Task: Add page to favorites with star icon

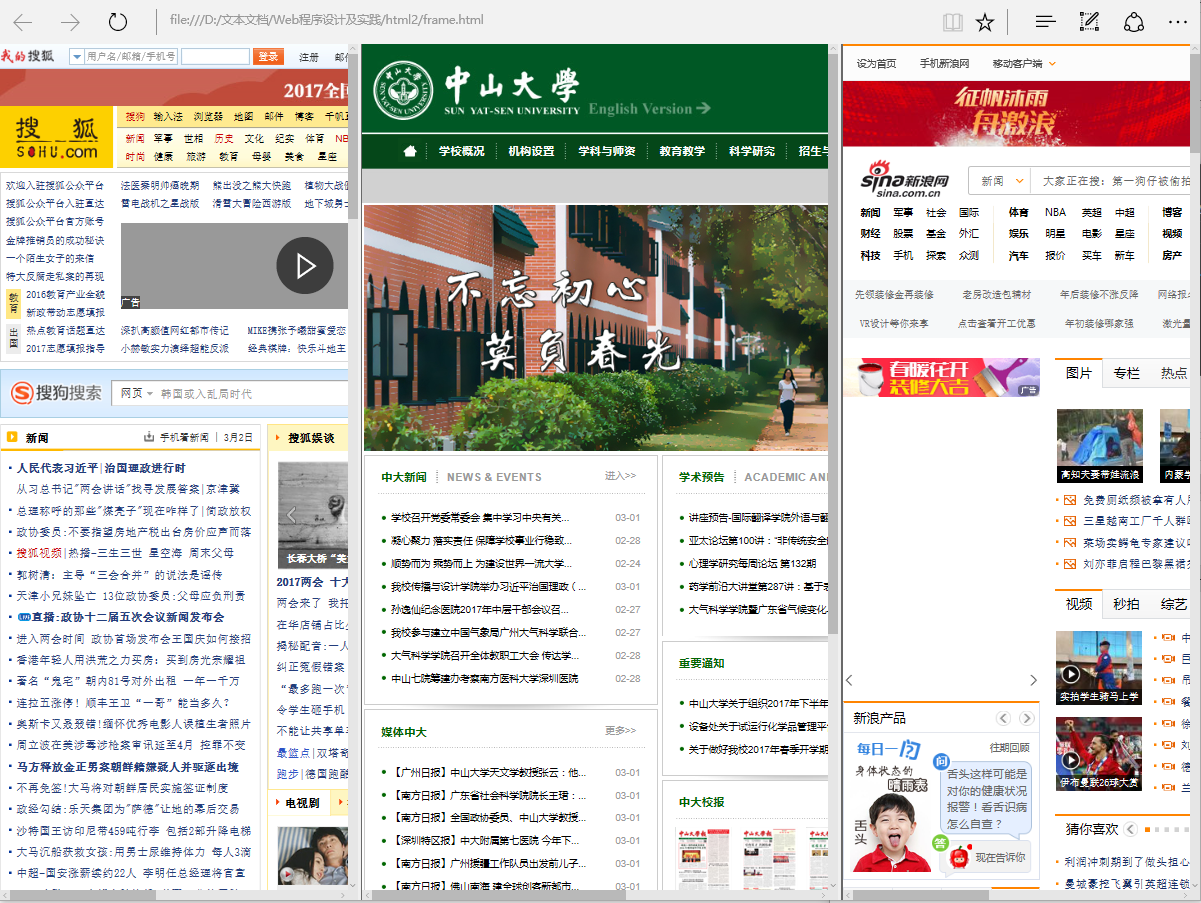Action: point(985,22)
